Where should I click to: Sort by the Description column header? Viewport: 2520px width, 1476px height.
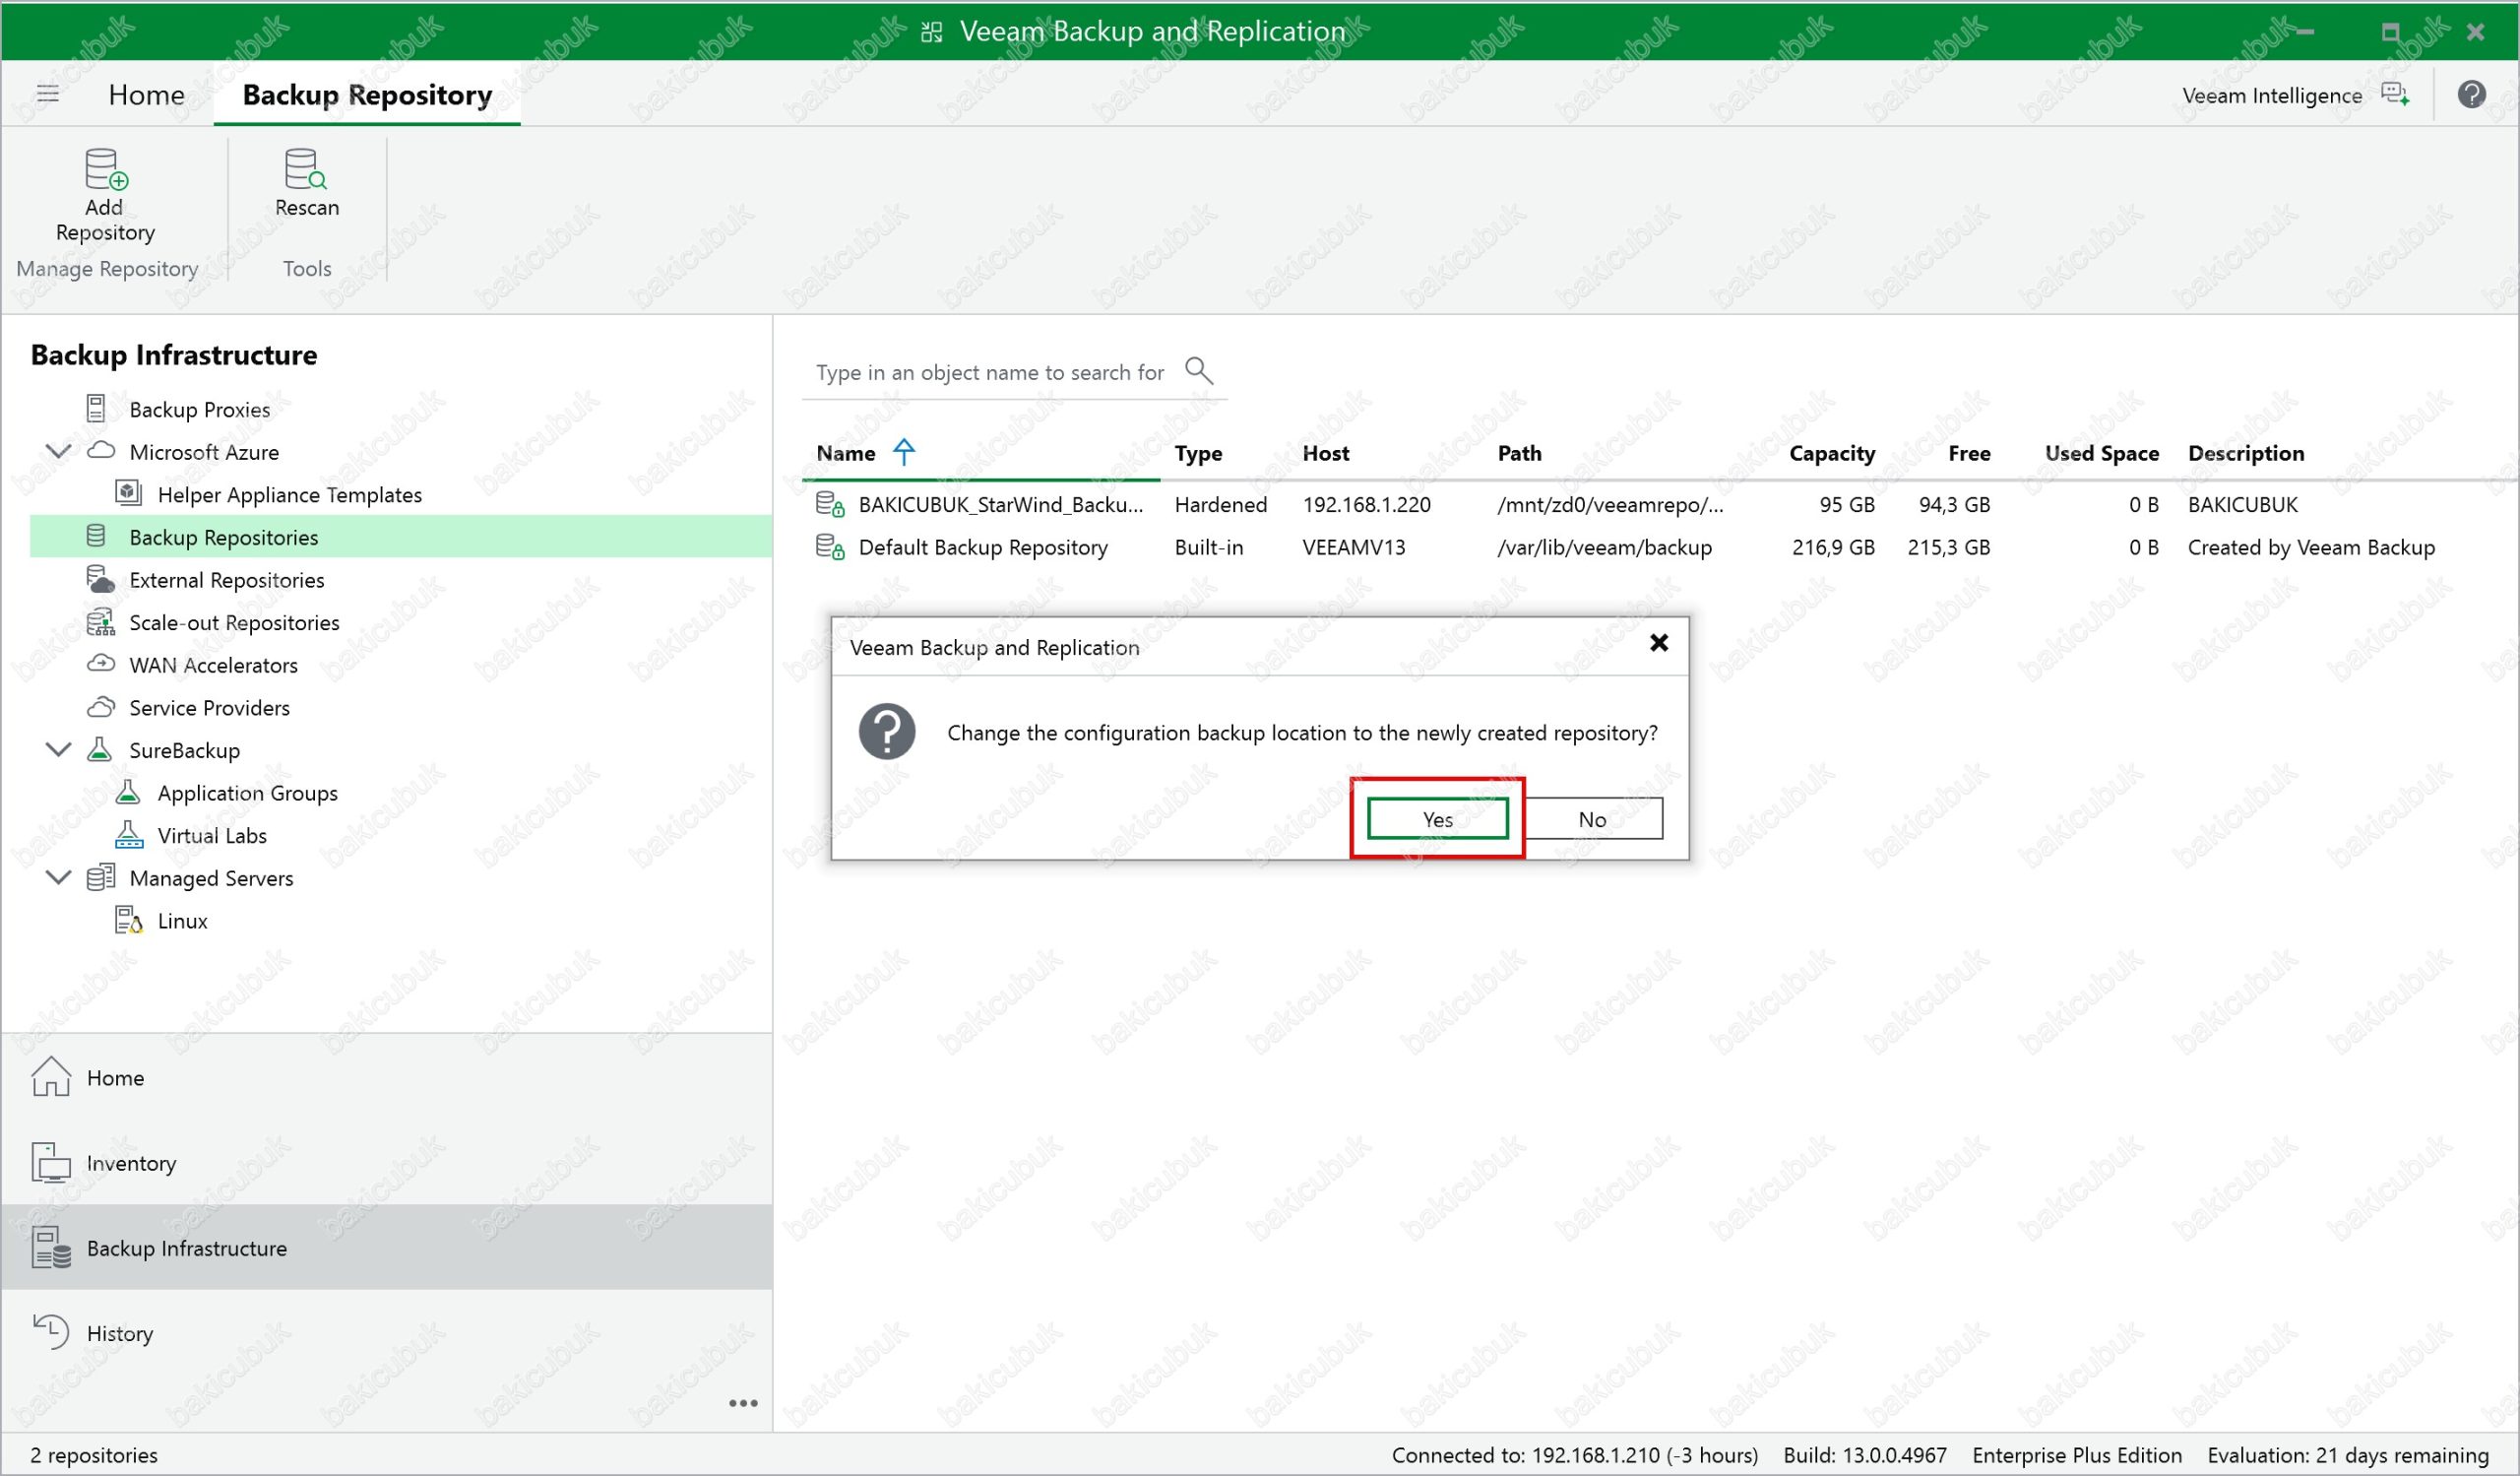(2246, 453)
